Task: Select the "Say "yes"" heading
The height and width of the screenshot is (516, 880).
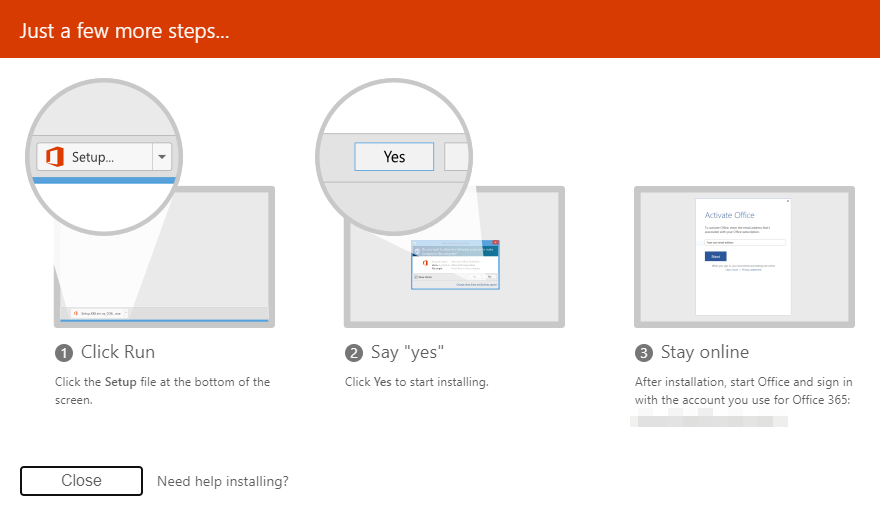Action: coord(407,352)
